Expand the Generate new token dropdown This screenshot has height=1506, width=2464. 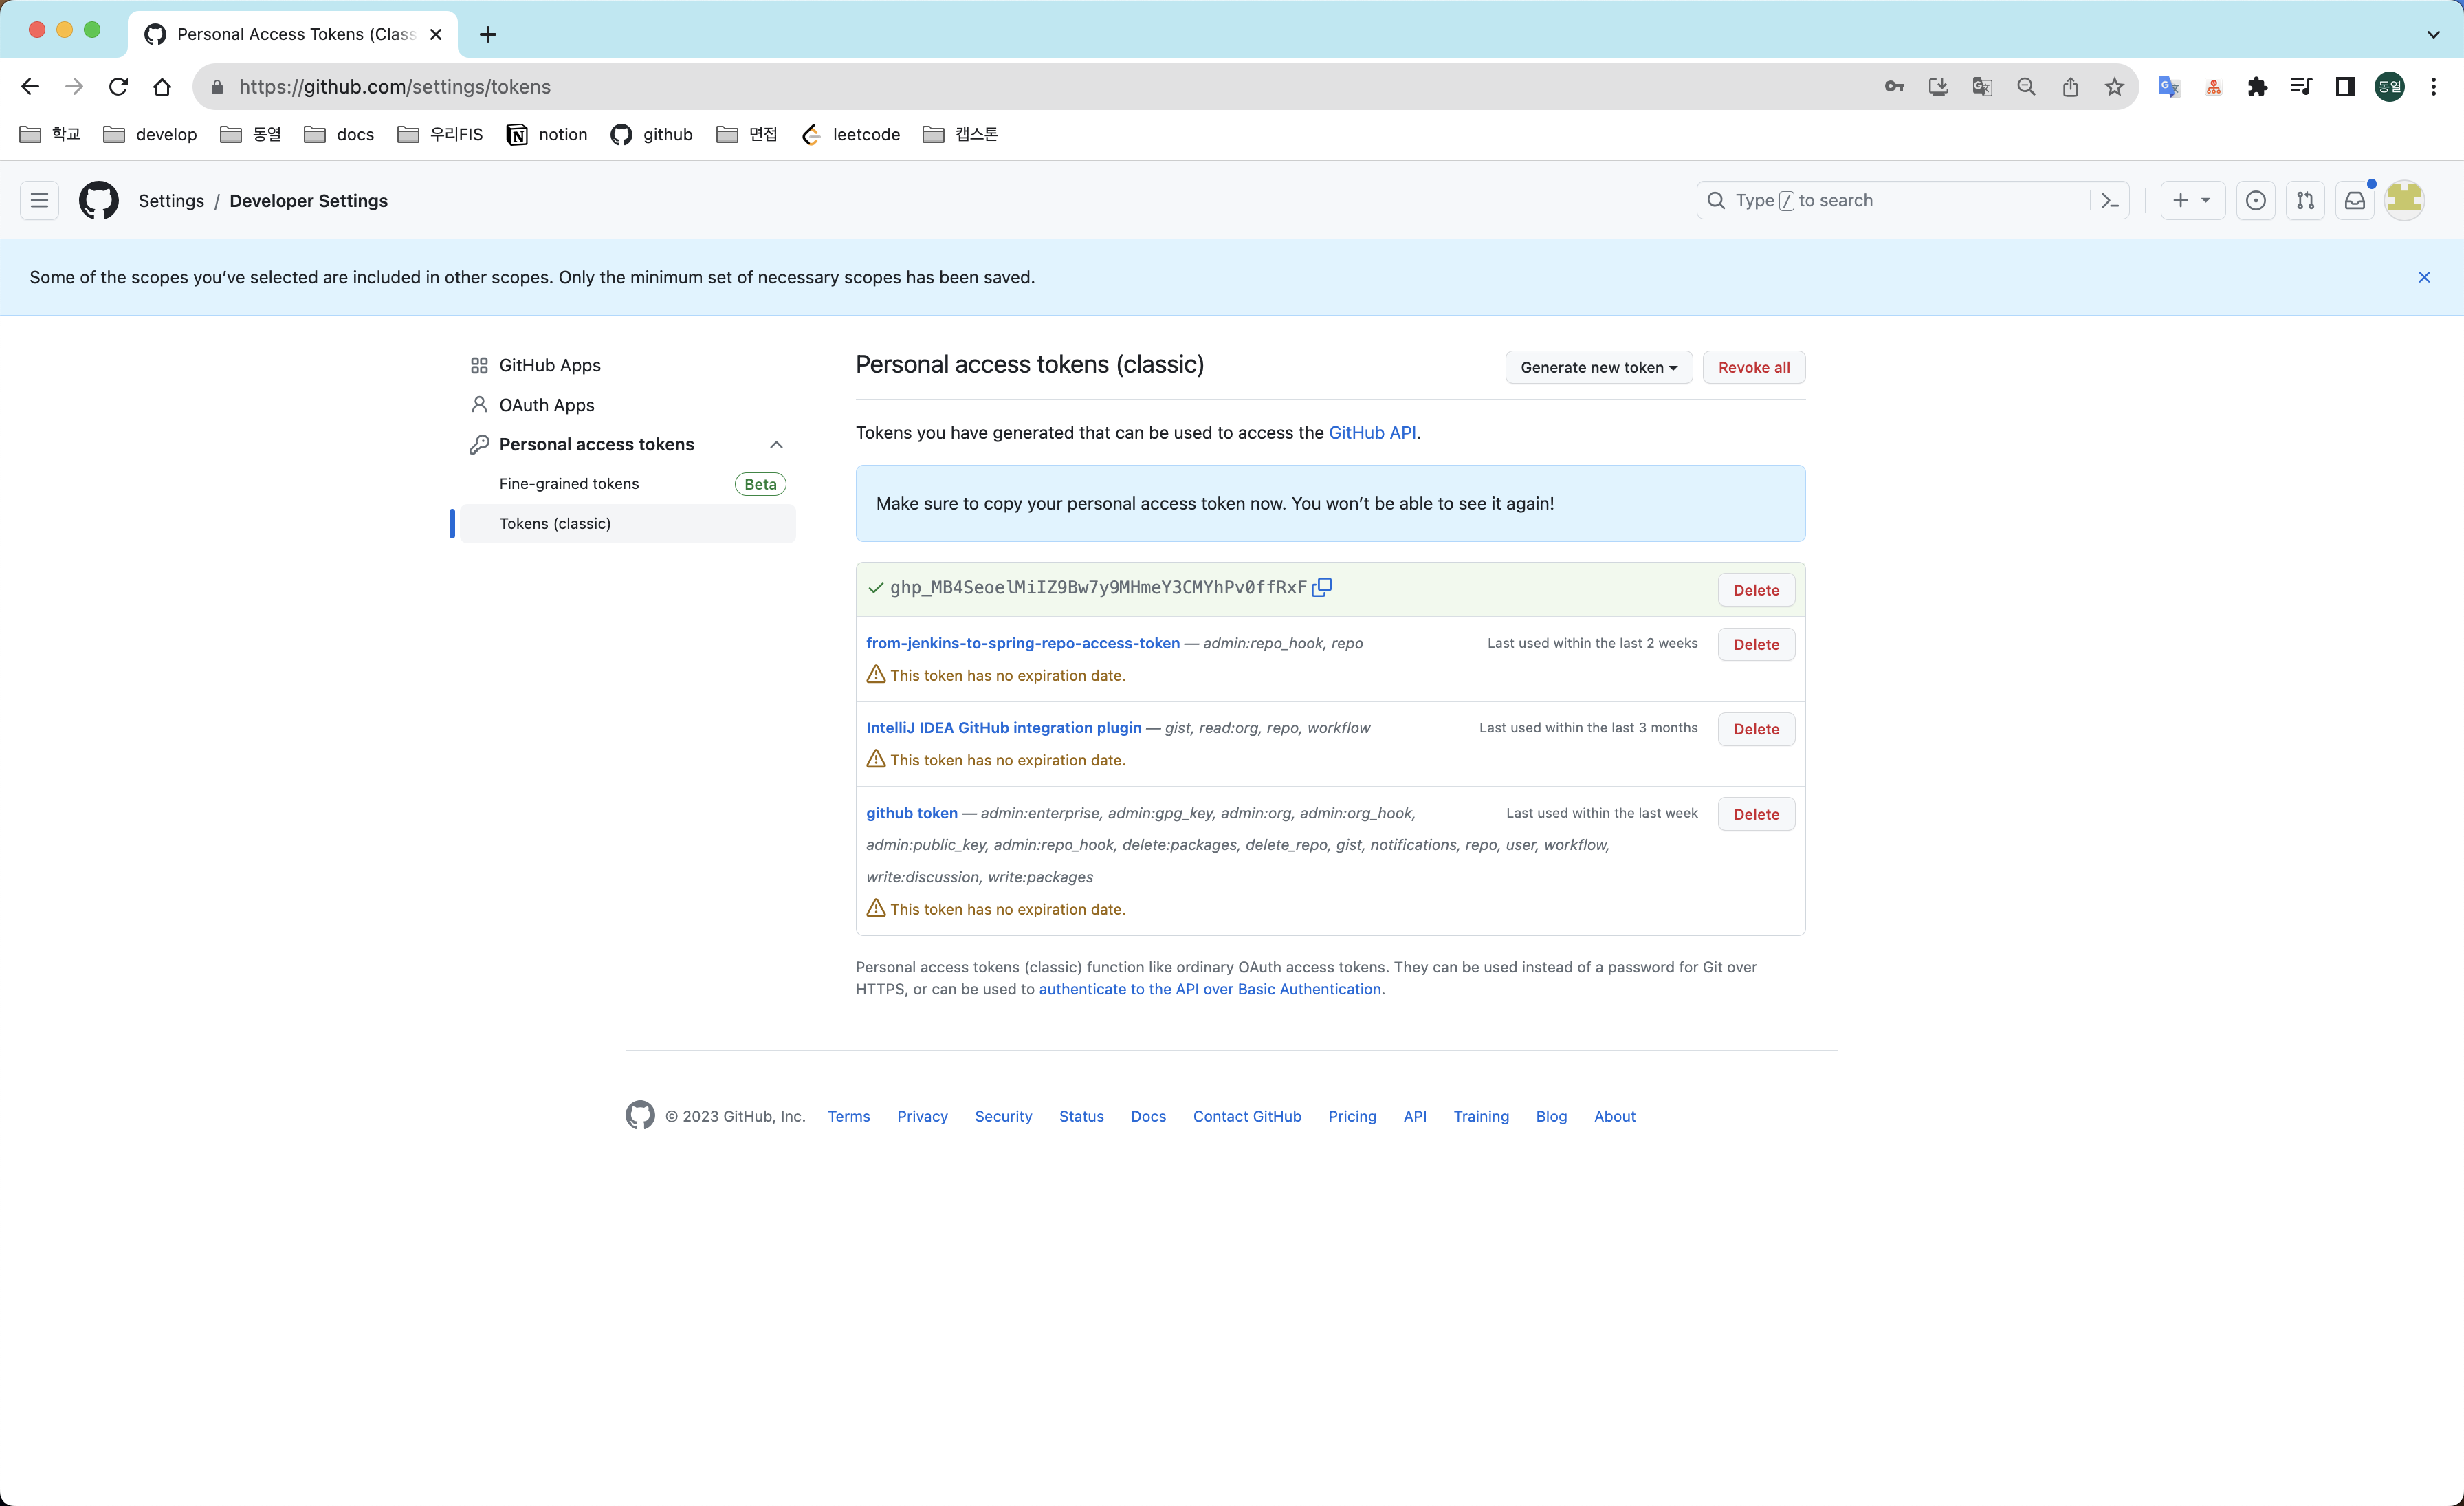coord(1598,367)
